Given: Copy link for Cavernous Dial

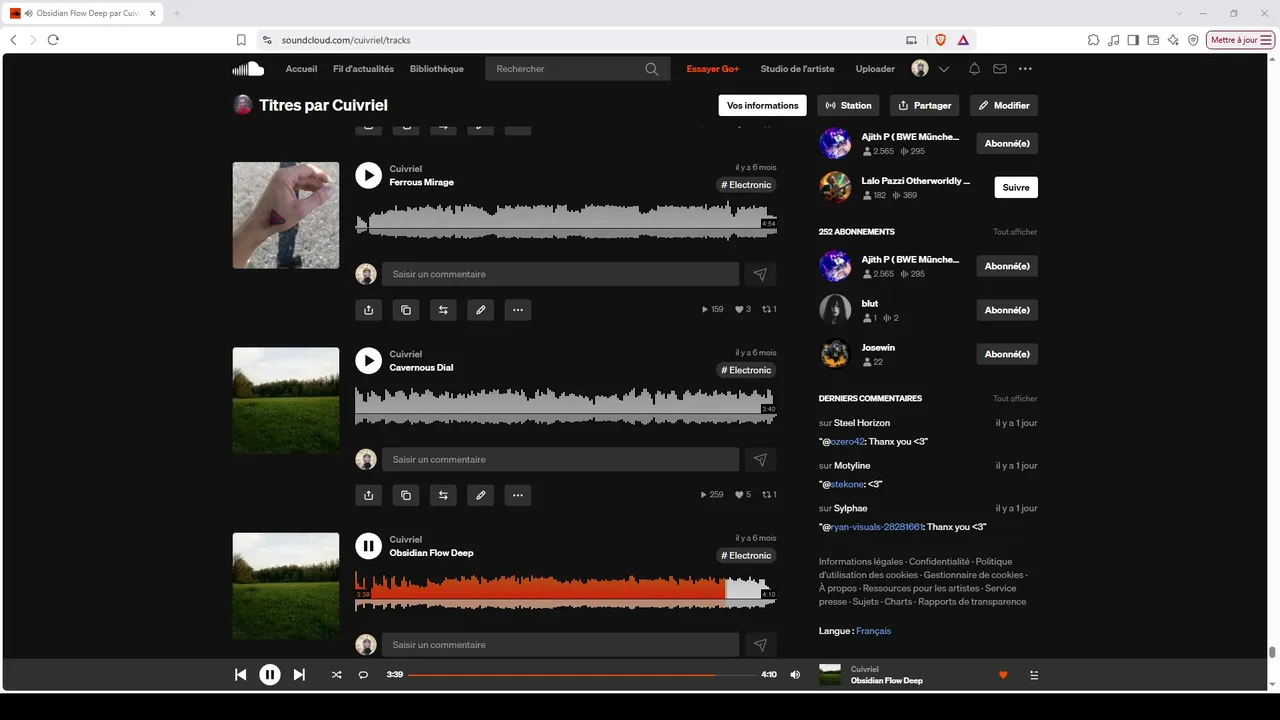Looking at the screenshot, I should click(406, 495).
